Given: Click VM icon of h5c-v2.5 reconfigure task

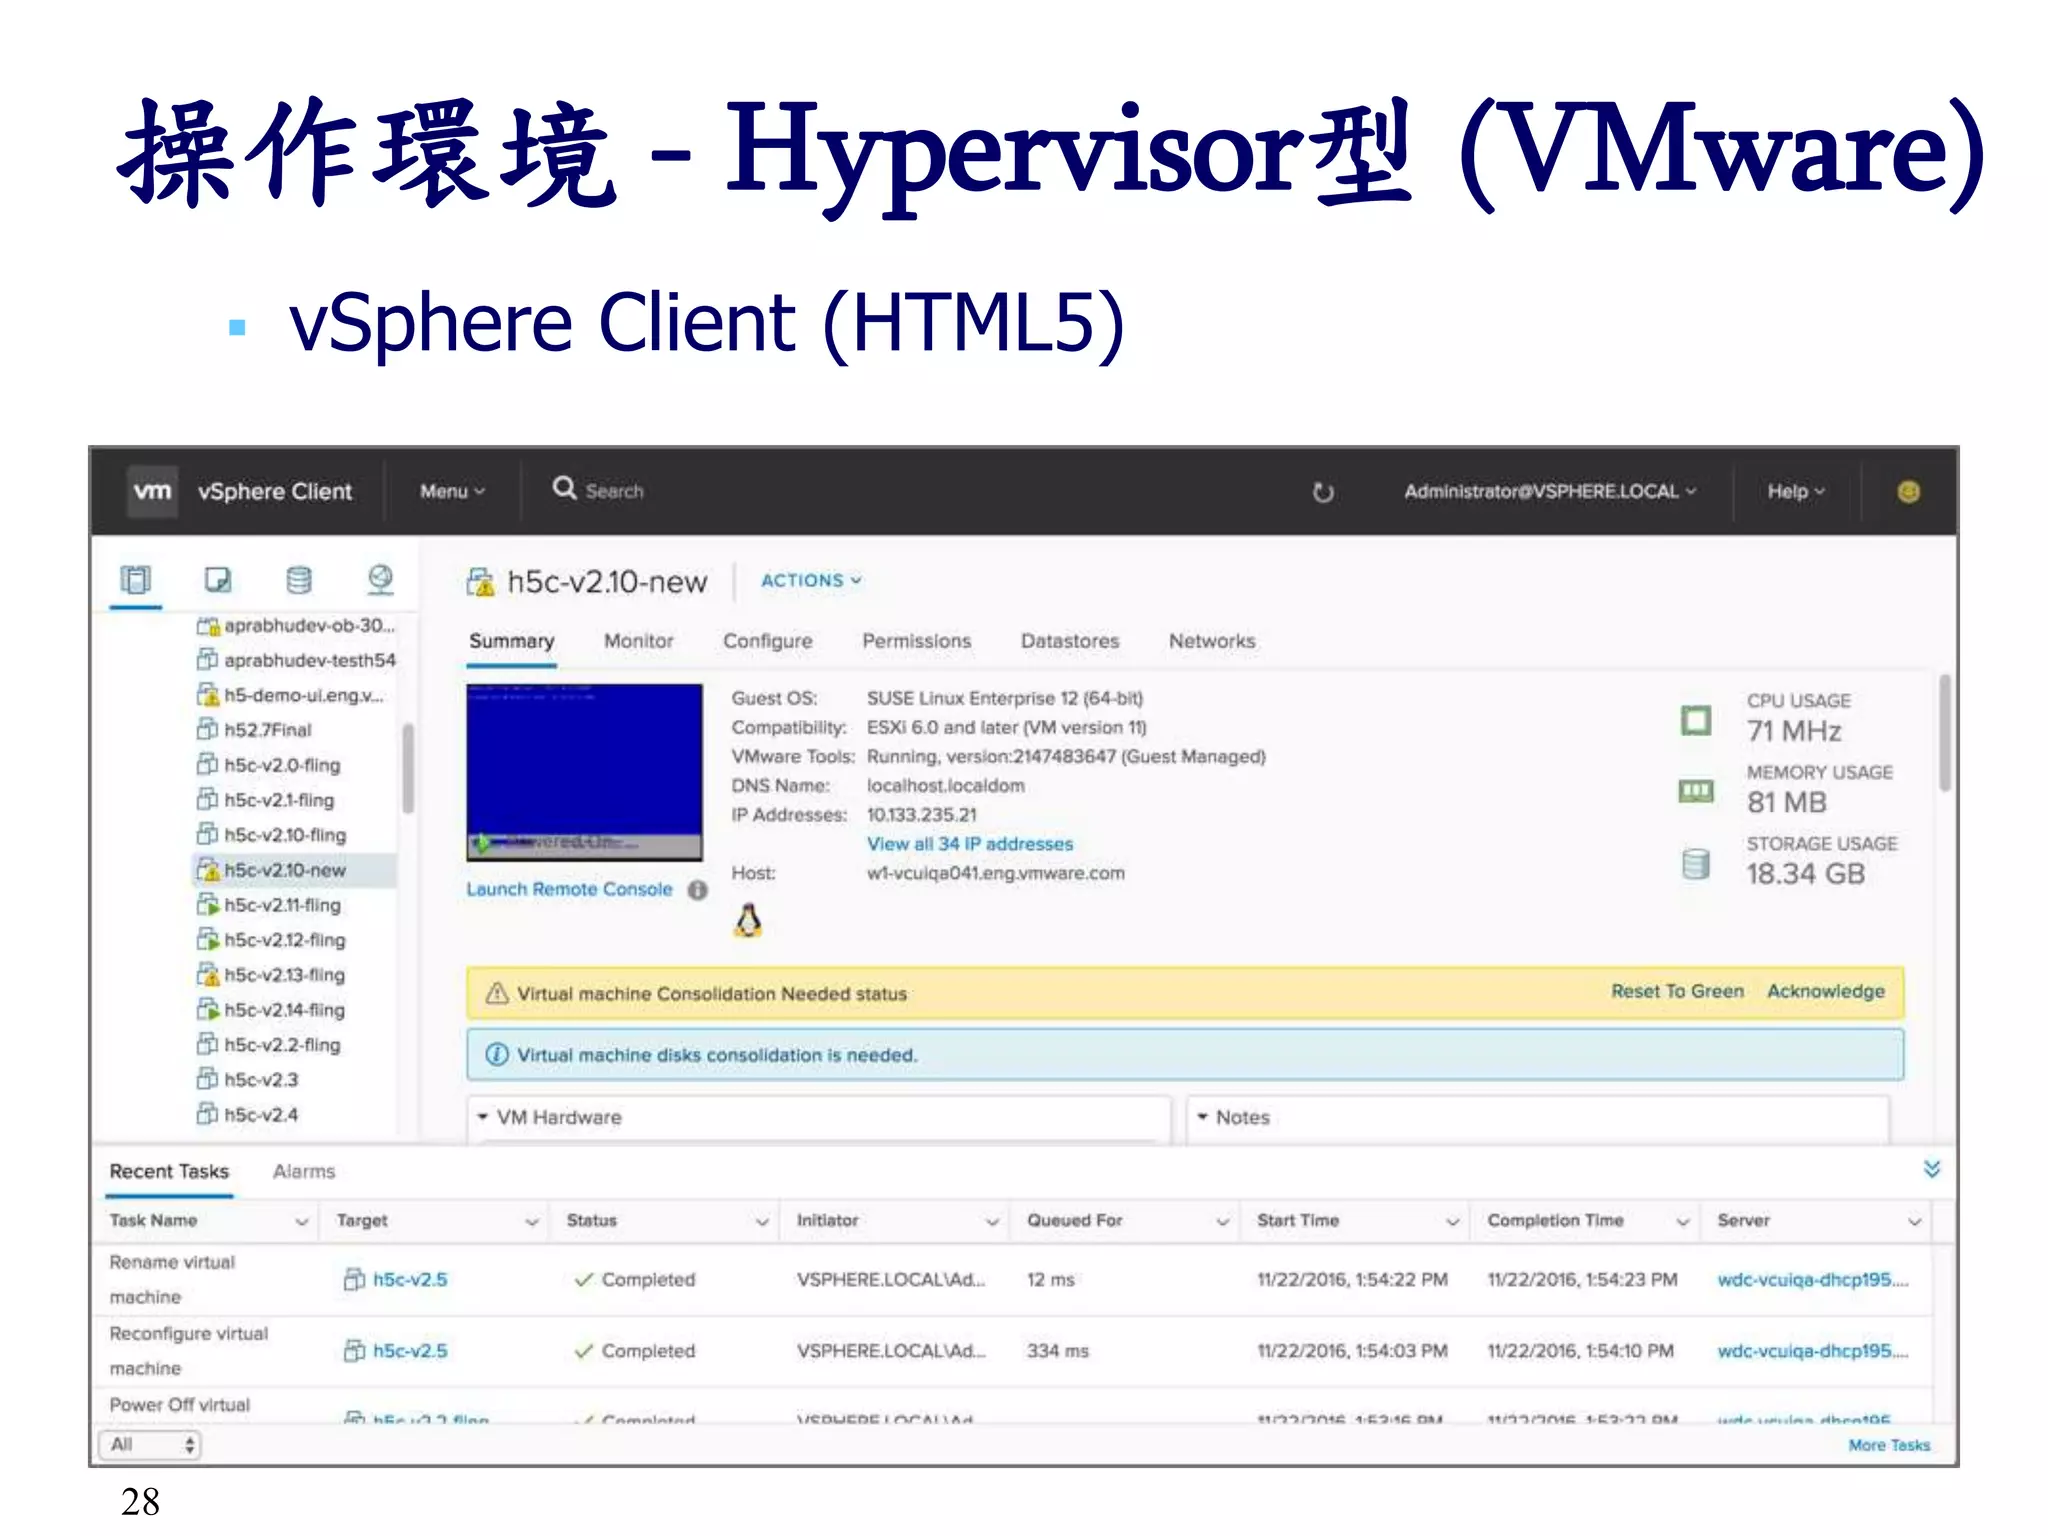Looking at the screenshot, I should 354,1351.
